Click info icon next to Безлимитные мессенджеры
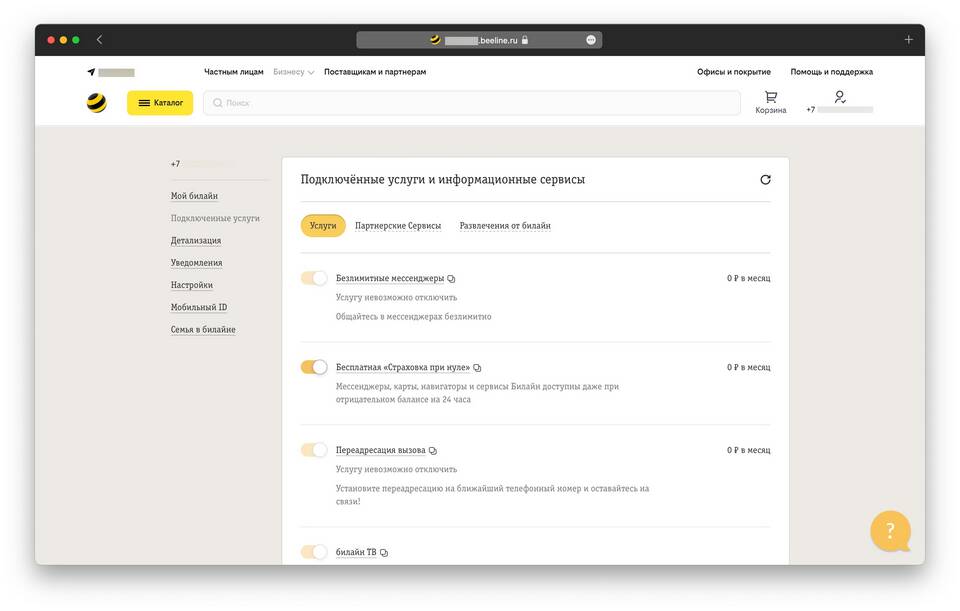This screenshot has height=611, width=960. pos(452,279)
